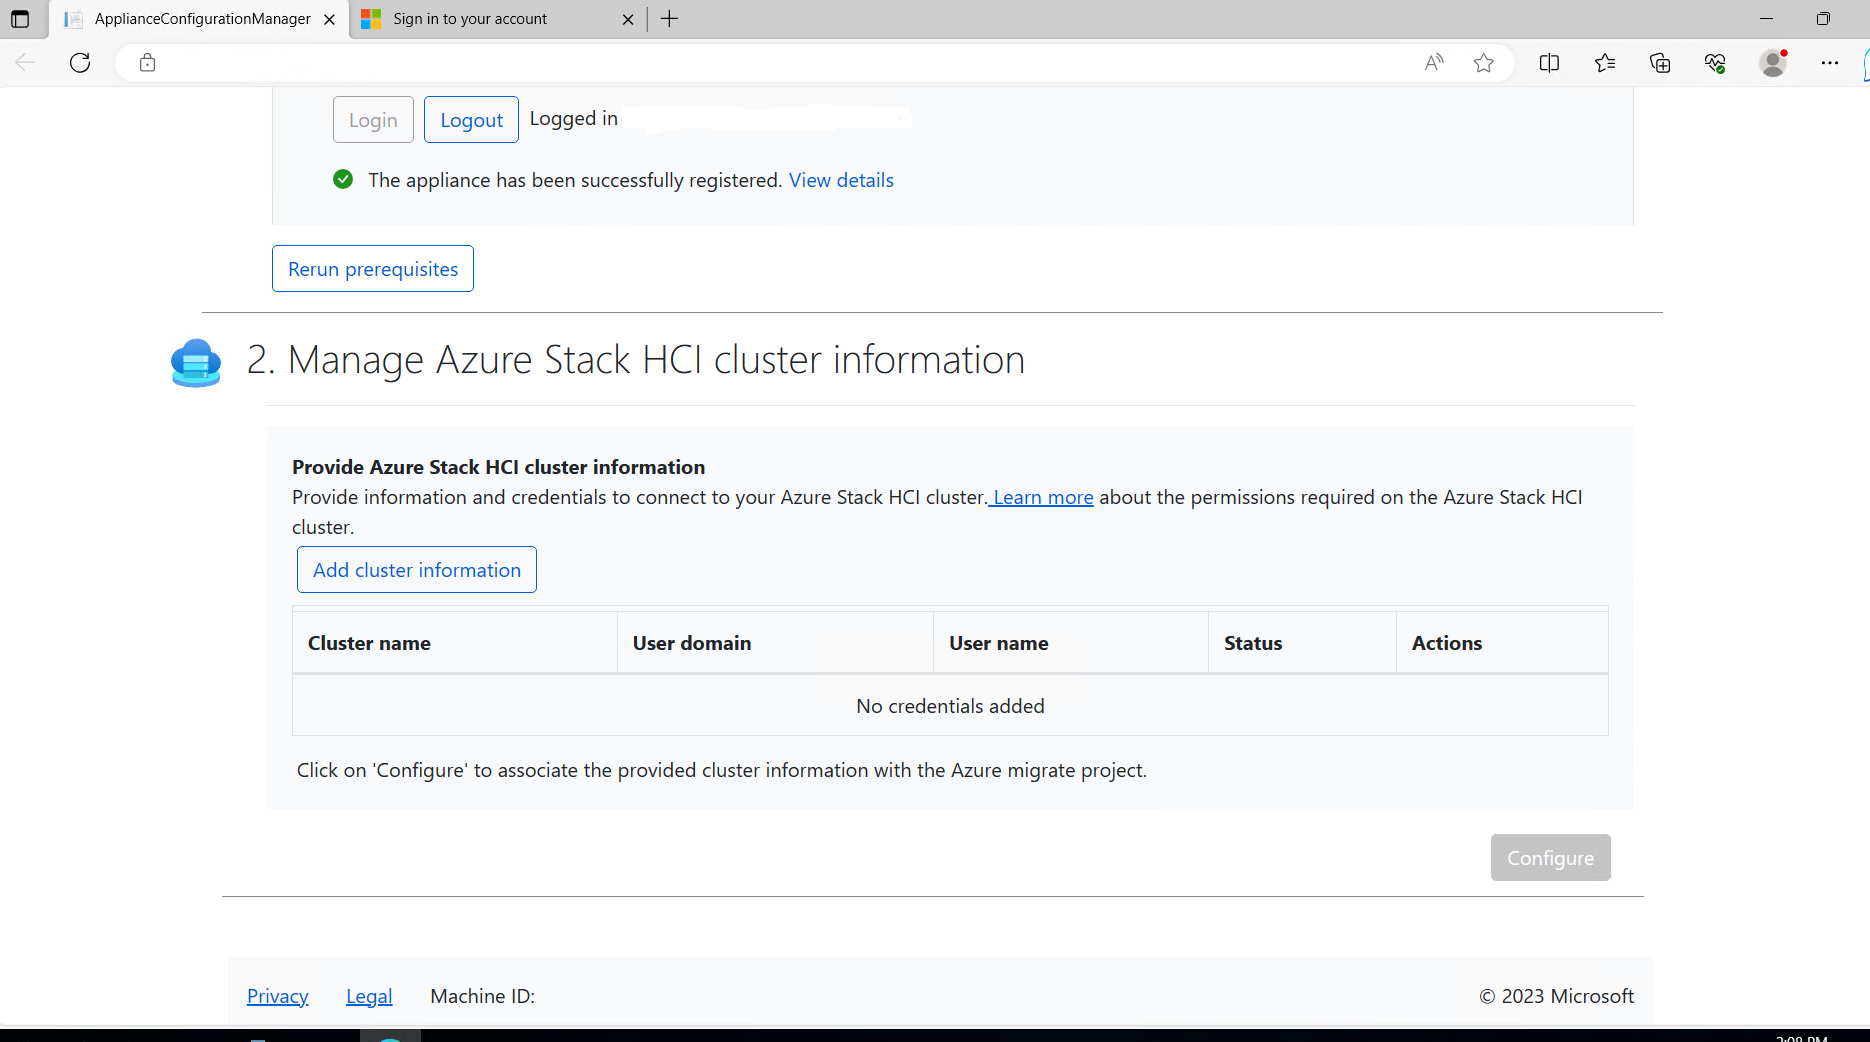Open Learn more permissions link
The image size is (1870, 1042).
(x=1043, y=497)
